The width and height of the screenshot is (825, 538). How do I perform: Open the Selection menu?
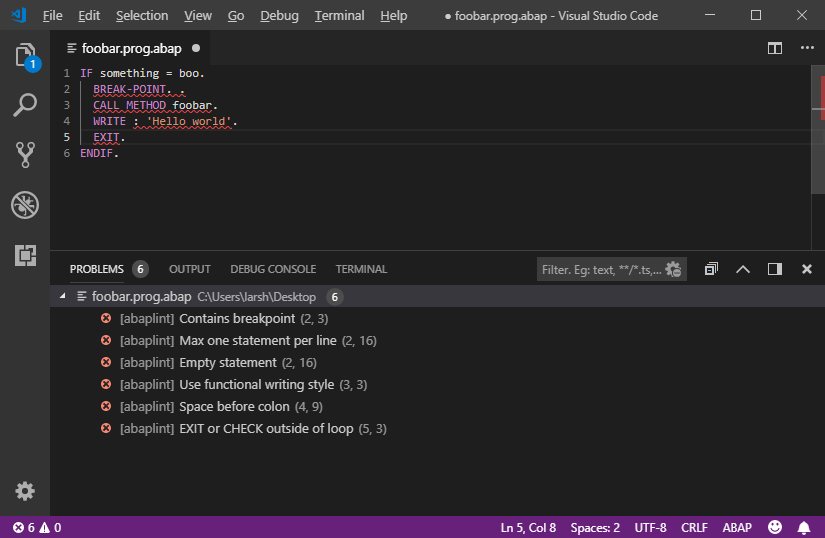(x=142, y=16)
